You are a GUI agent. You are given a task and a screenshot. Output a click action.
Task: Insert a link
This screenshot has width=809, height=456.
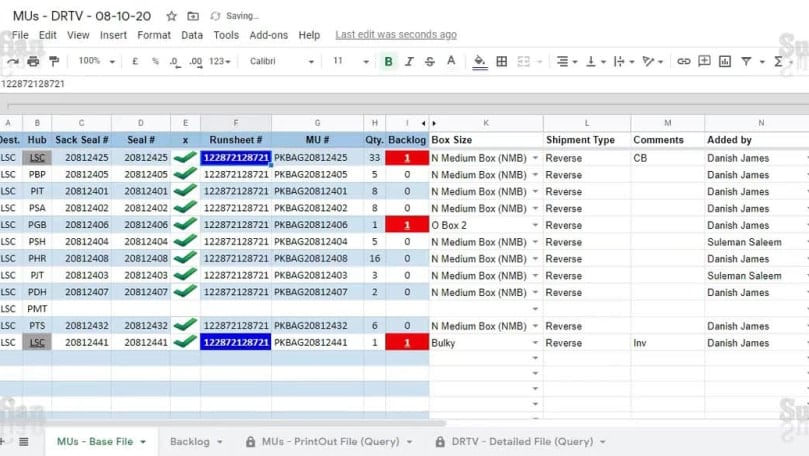point(684,61)
